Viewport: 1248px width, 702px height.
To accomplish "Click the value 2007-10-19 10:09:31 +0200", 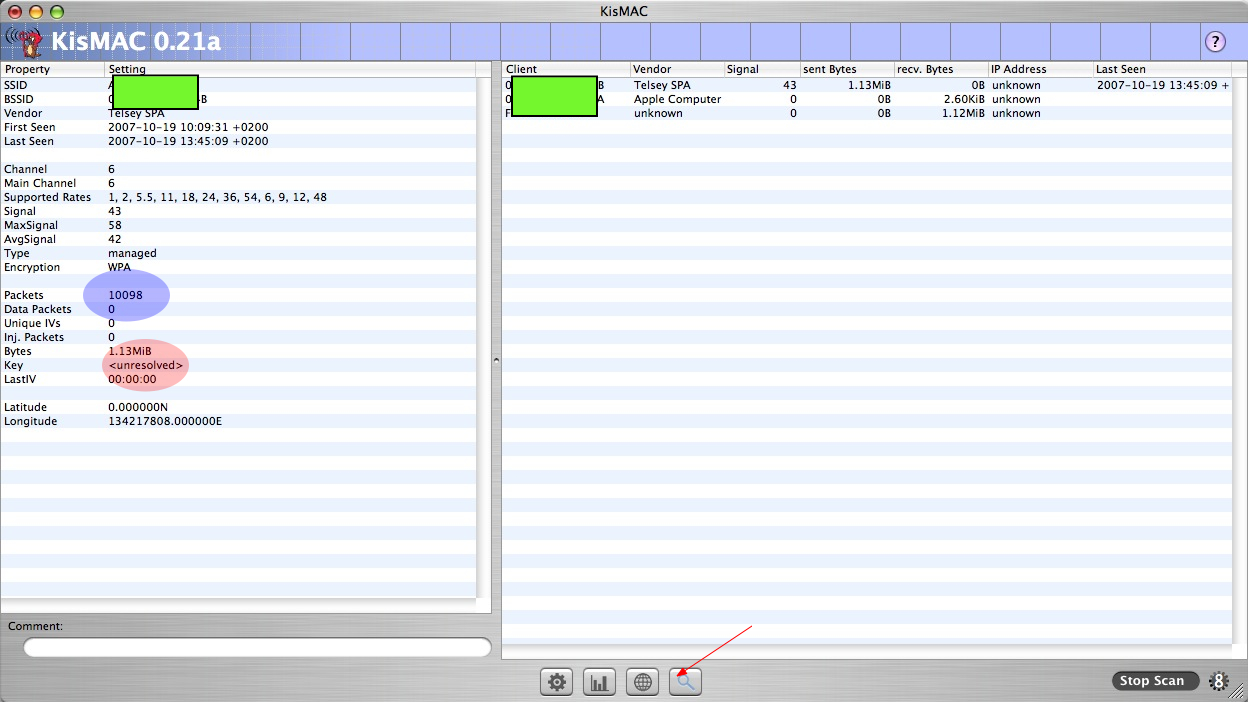I will click(188, 127).
